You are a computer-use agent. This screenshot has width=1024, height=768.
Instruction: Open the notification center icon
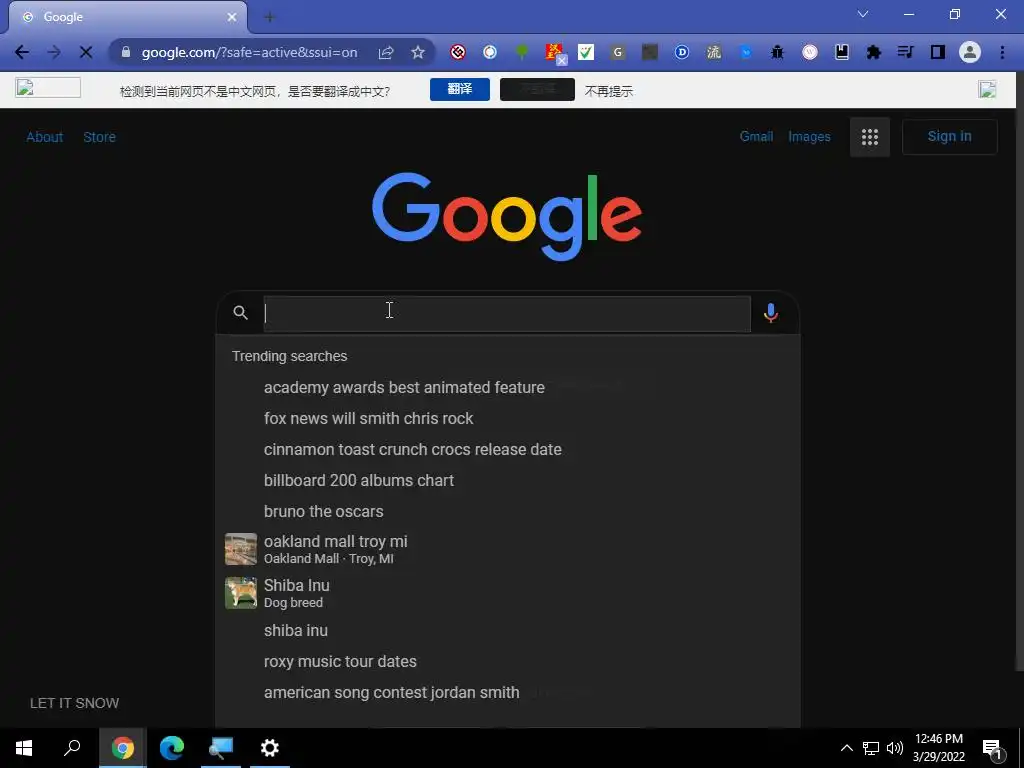point(992,749)
